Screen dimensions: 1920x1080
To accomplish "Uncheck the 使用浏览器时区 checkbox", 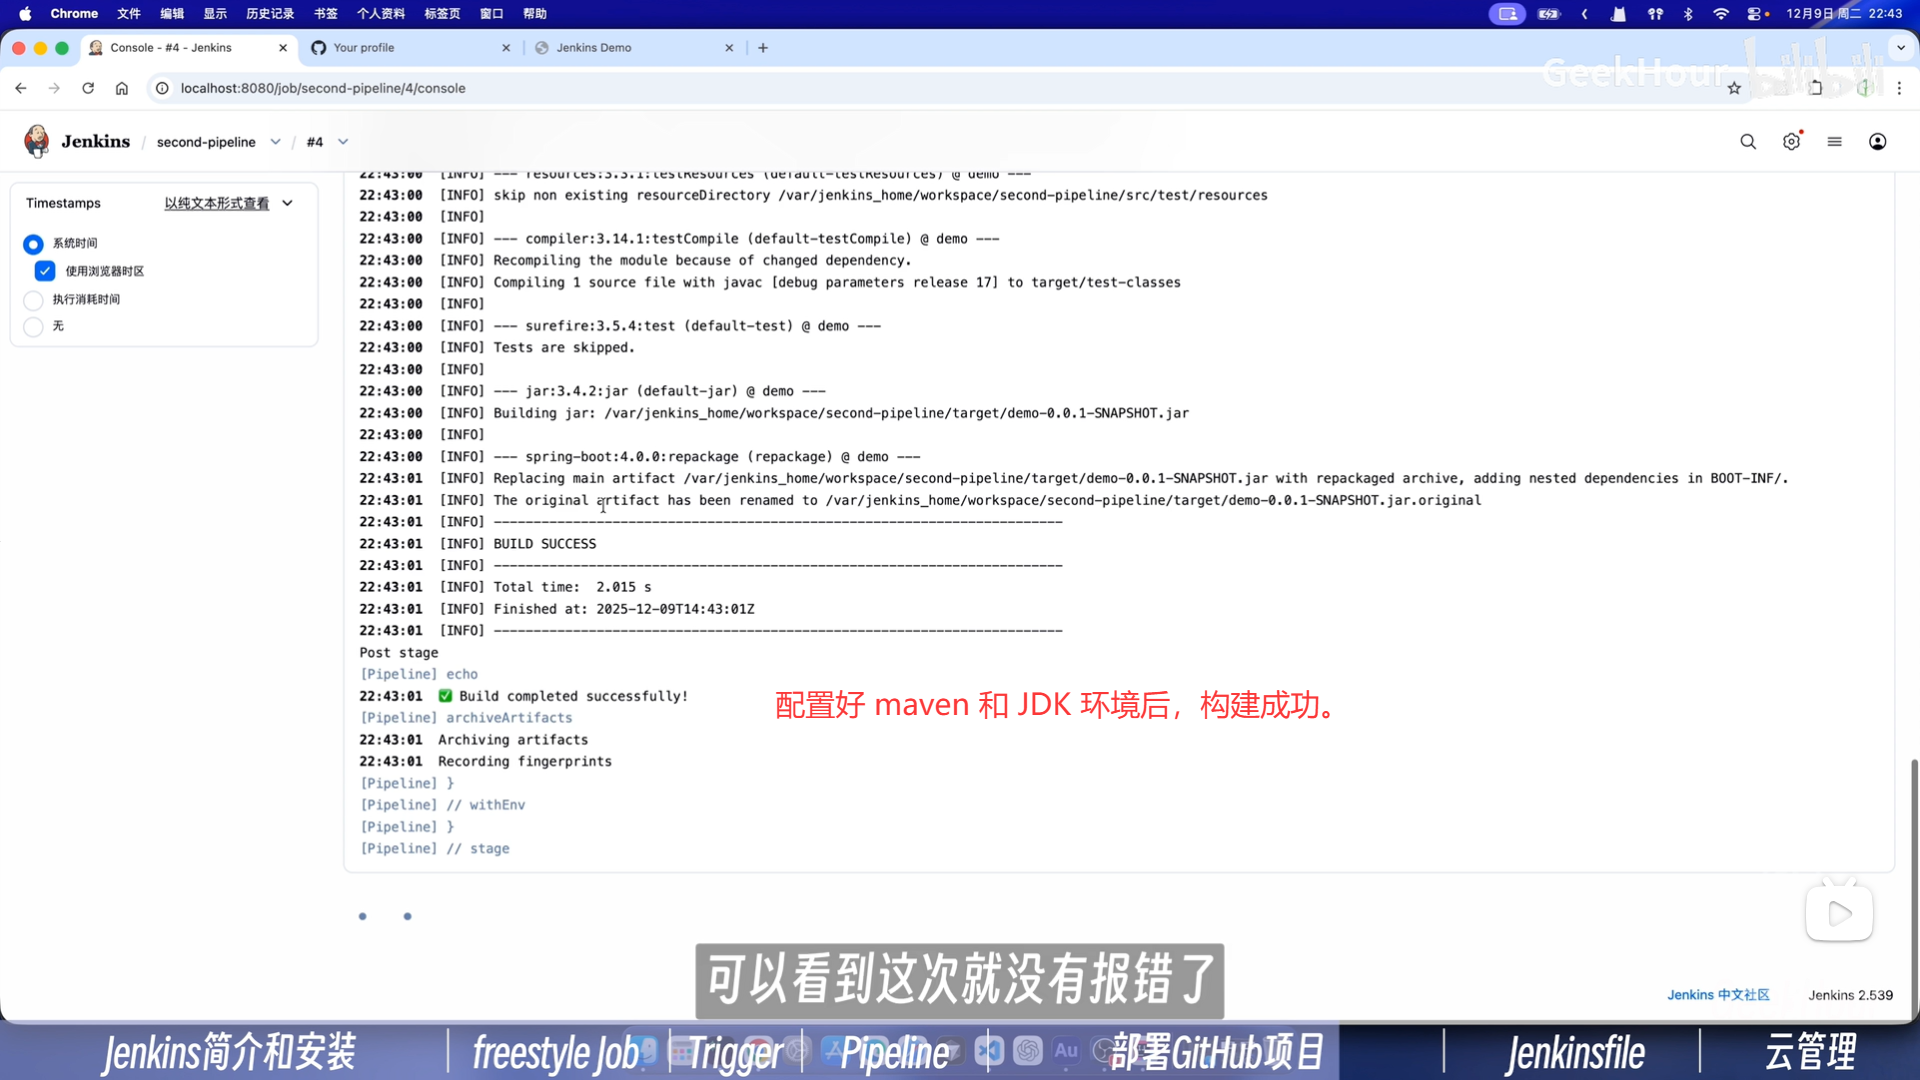I will (45, 271).
